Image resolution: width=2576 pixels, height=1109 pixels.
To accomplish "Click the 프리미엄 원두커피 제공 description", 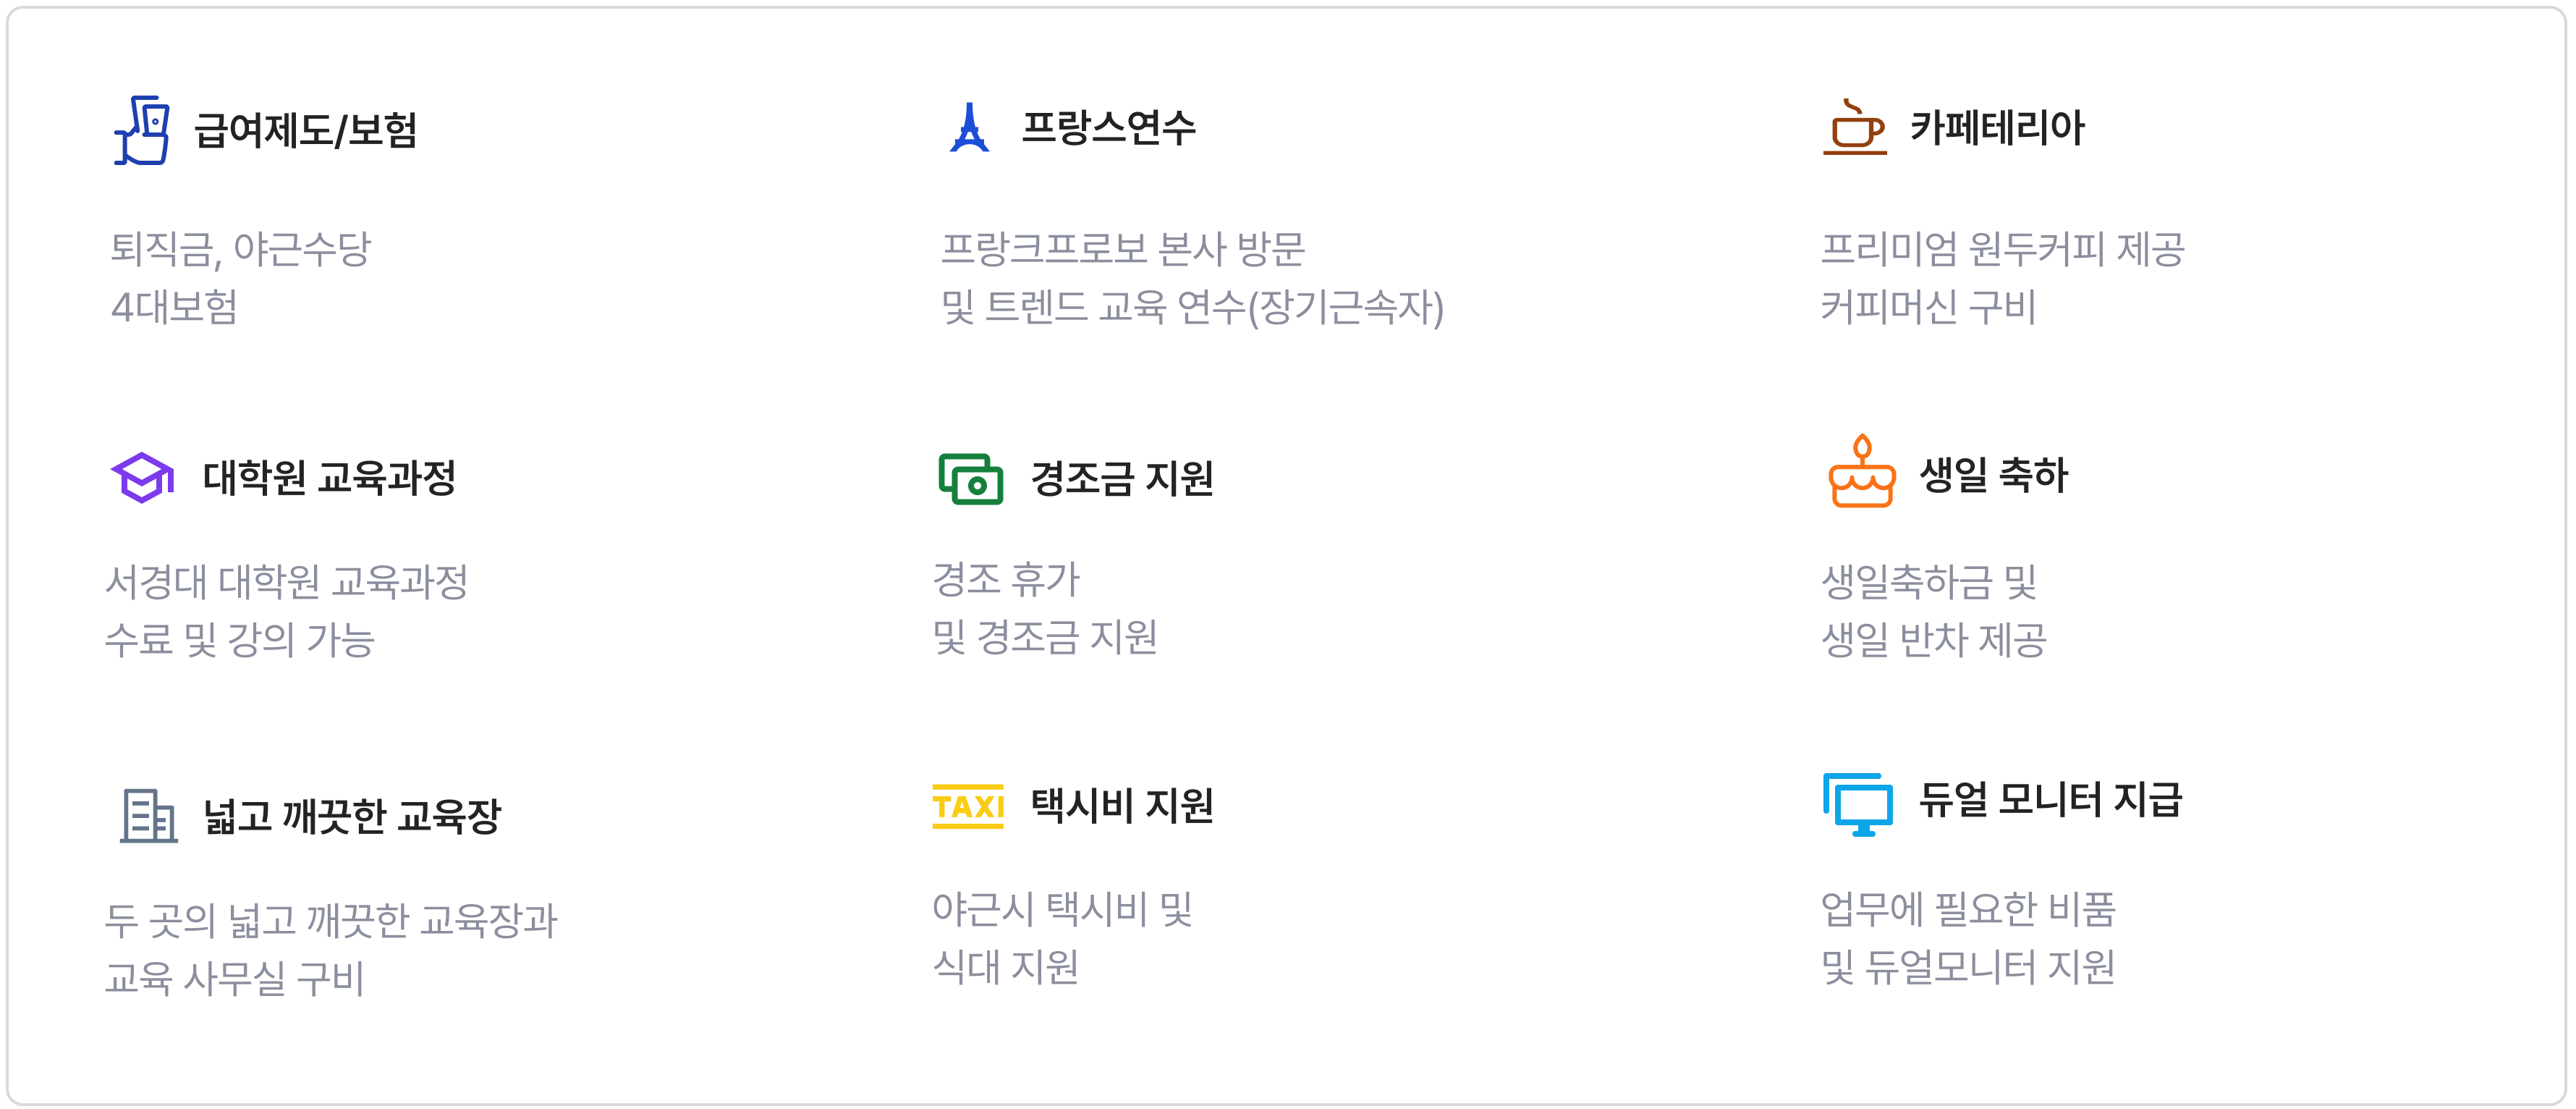I will 2002,248.
